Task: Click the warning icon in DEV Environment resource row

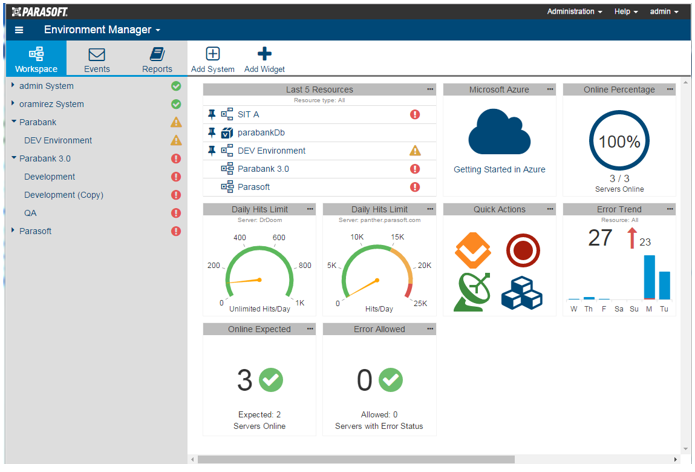Action: coord(415,151)
